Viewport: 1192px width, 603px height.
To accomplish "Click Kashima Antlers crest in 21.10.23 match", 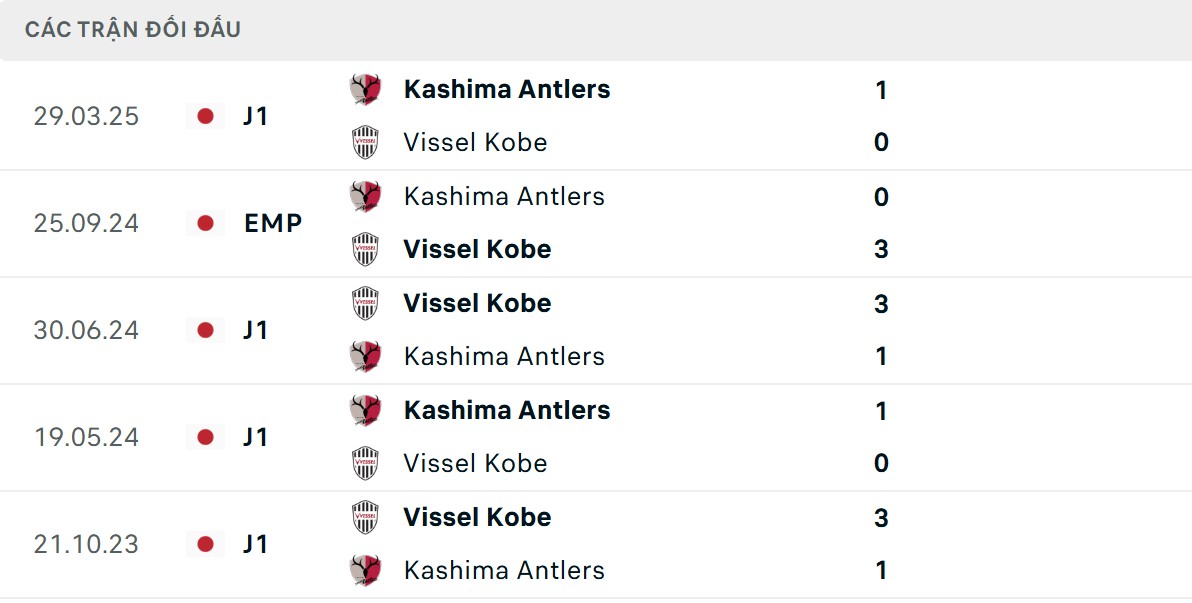I will pos(365,570).
